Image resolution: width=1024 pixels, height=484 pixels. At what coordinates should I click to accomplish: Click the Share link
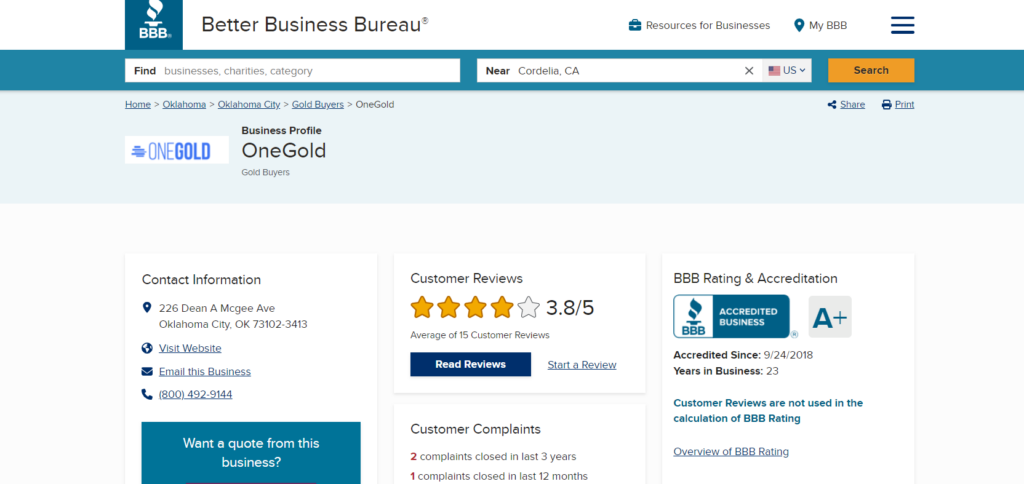click(x=852, y=105)
